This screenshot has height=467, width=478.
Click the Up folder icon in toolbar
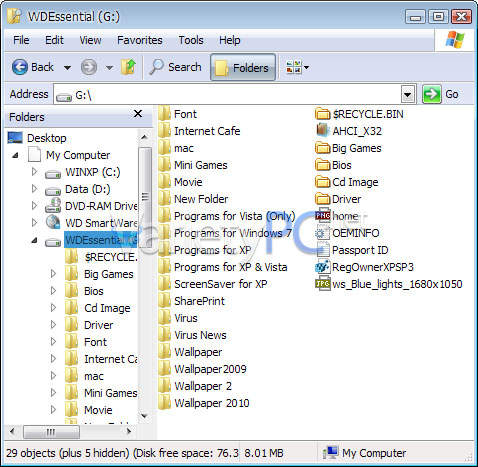click(x=129, y=67)
